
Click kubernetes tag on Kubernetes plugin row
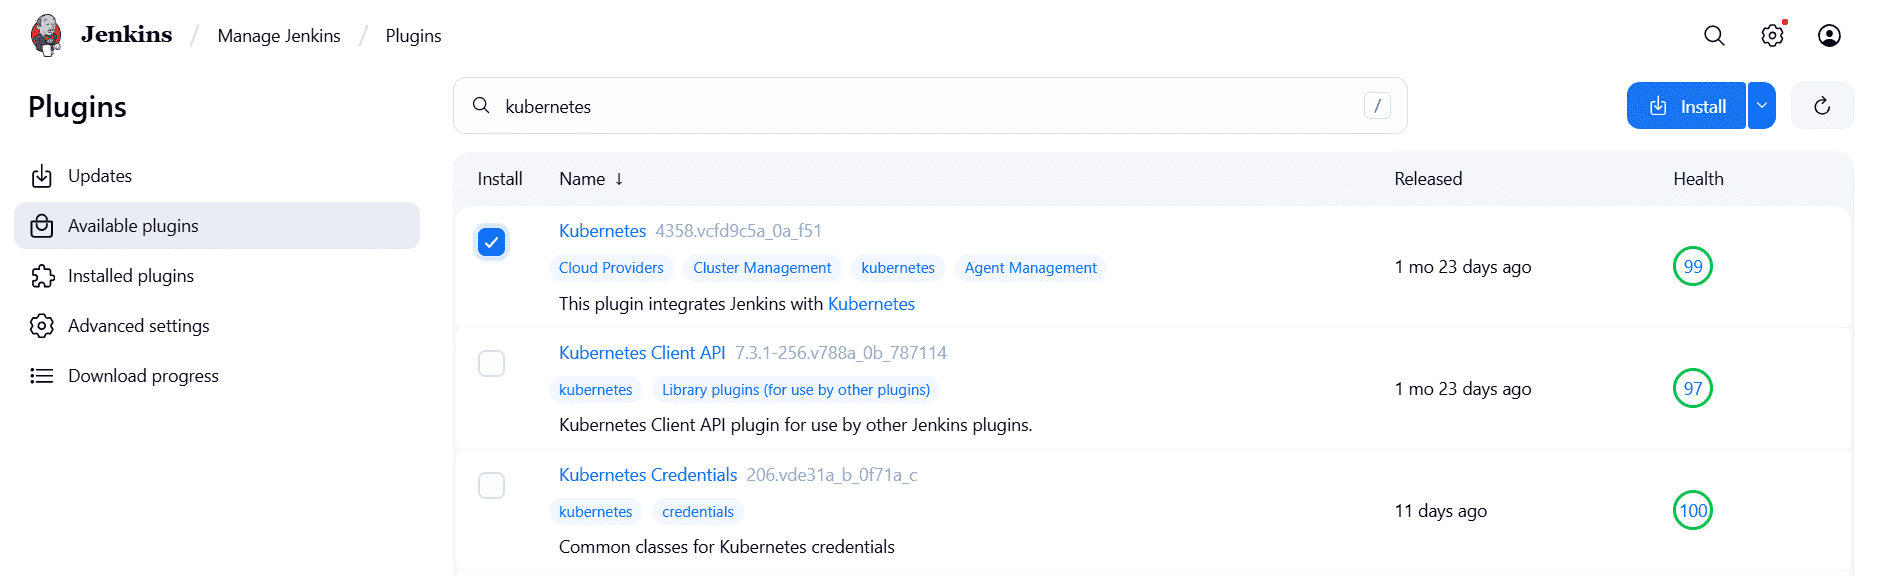pos(898,268)
